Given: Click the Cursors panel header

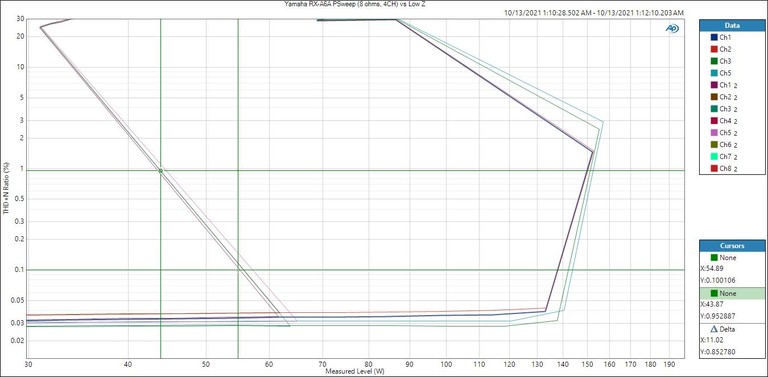Looking at the screenshot, I should coord(732,246).
